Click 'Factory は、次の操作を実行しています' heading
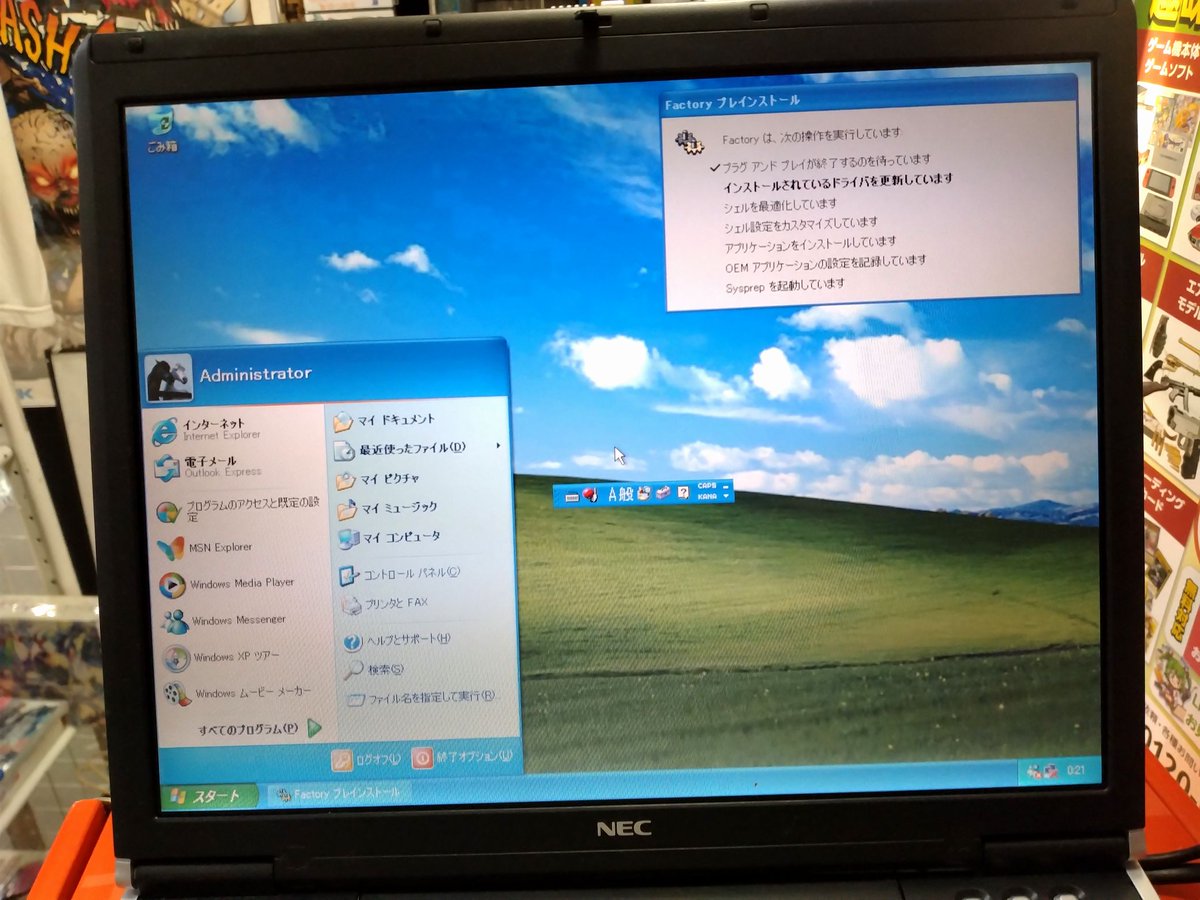 click(x=811, y=135)
